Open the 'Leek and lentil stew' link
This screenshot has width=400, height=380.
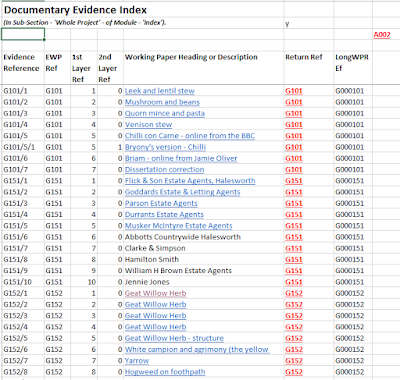pyautogui.click(x=160, y=91)
